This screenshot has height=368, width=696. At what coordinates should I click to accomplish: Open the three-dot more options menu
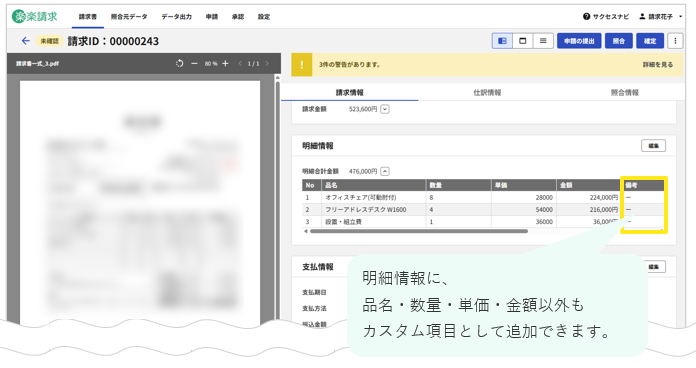(x=675, y=41)
